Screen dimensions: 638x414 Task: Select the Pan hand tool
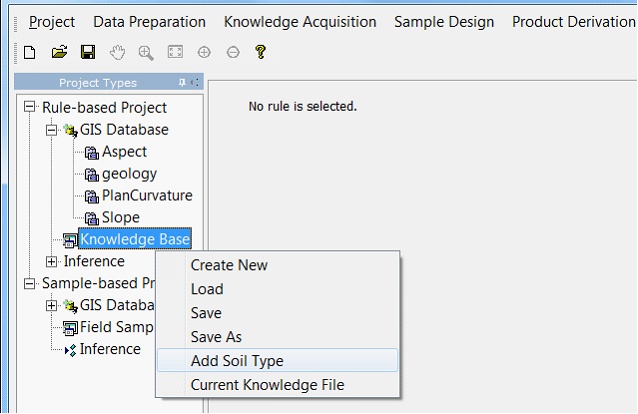(117, 53)
